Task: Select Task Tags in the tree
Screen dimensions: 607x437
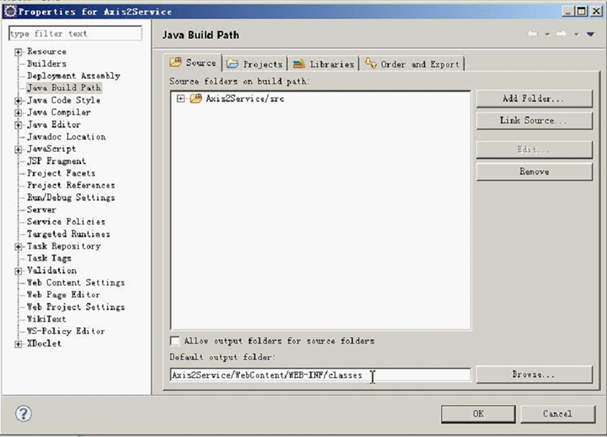Action: (x=49, y=258)
